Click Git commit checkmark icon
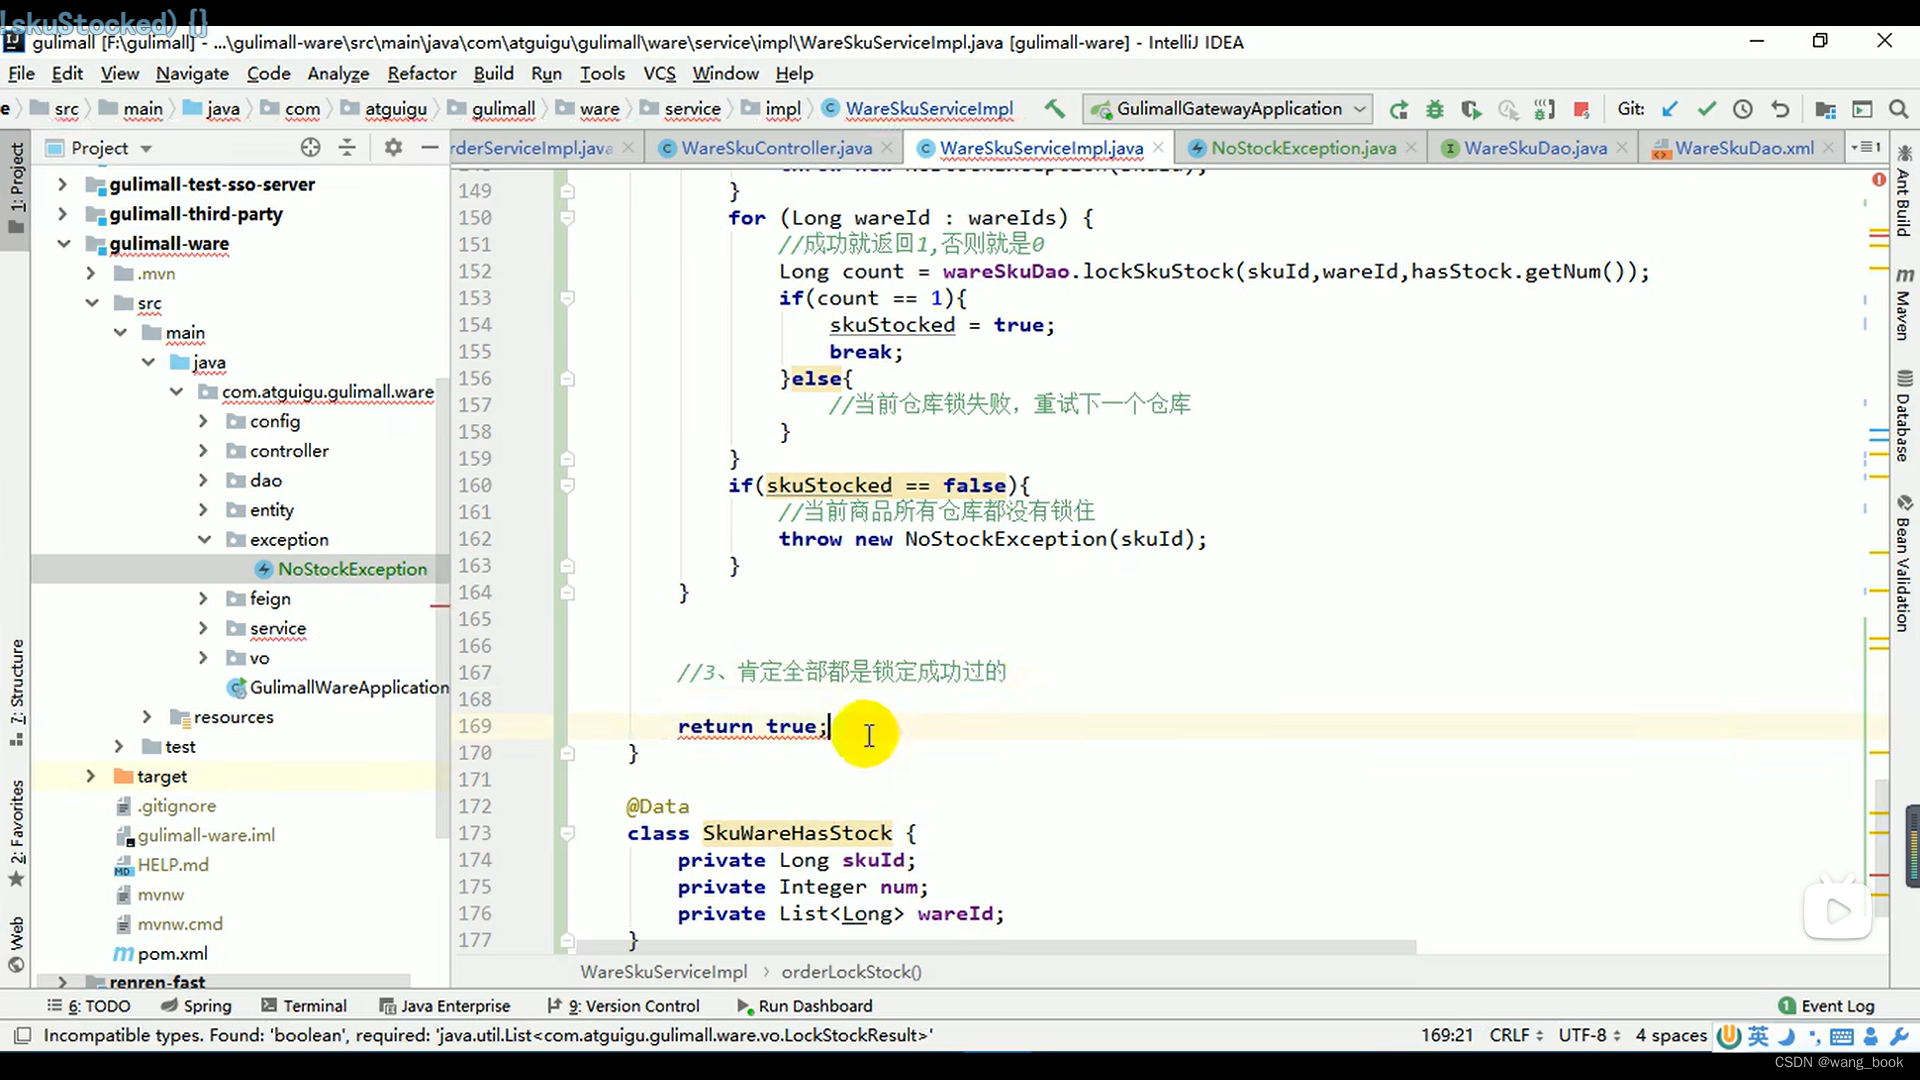Screen dimensions: 1920x1080 tap(1706, 109)
